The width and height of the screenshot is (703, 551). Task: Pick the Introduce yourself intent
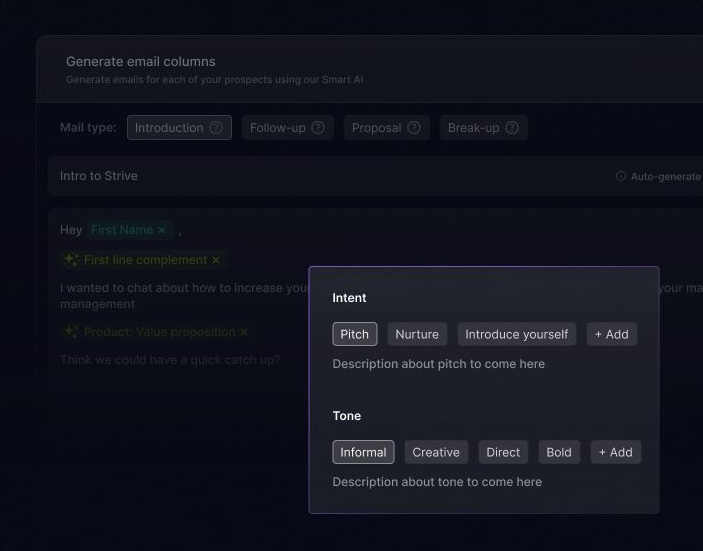click(x=516, y=334)
